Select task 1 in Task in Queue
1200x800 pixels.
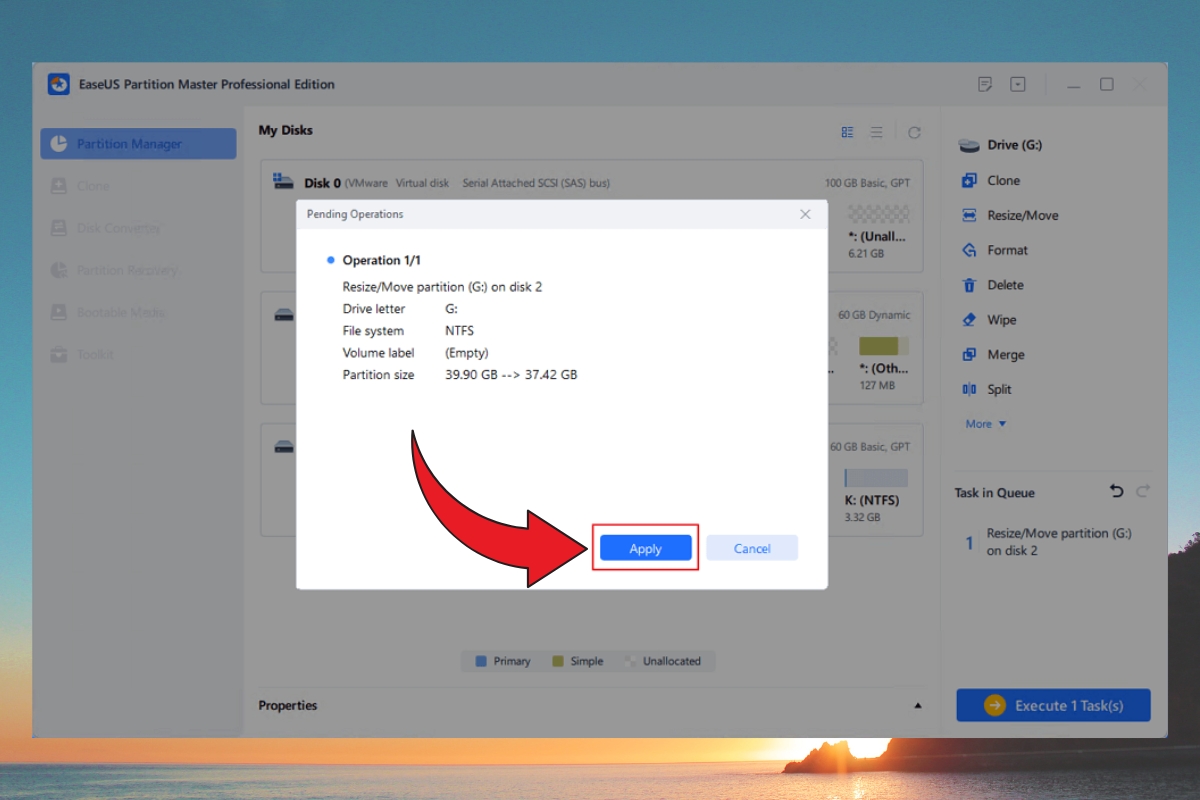1053,542
